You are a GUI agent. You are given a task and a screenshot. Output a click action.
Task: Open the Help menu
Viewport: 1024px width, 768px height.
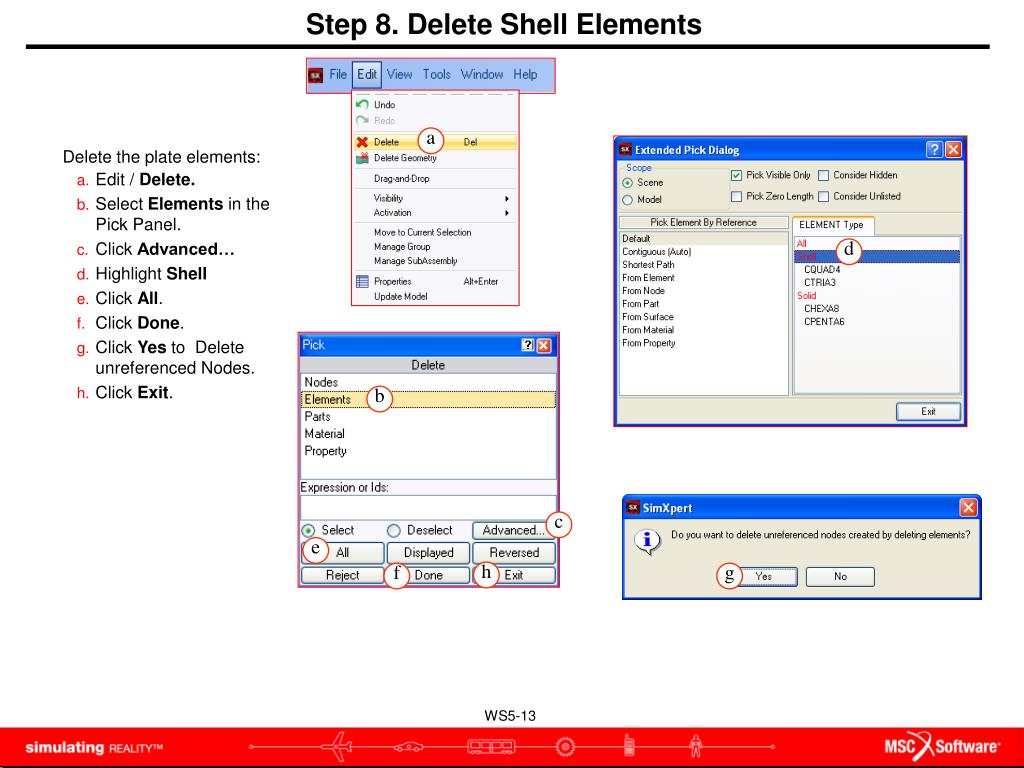525,74
